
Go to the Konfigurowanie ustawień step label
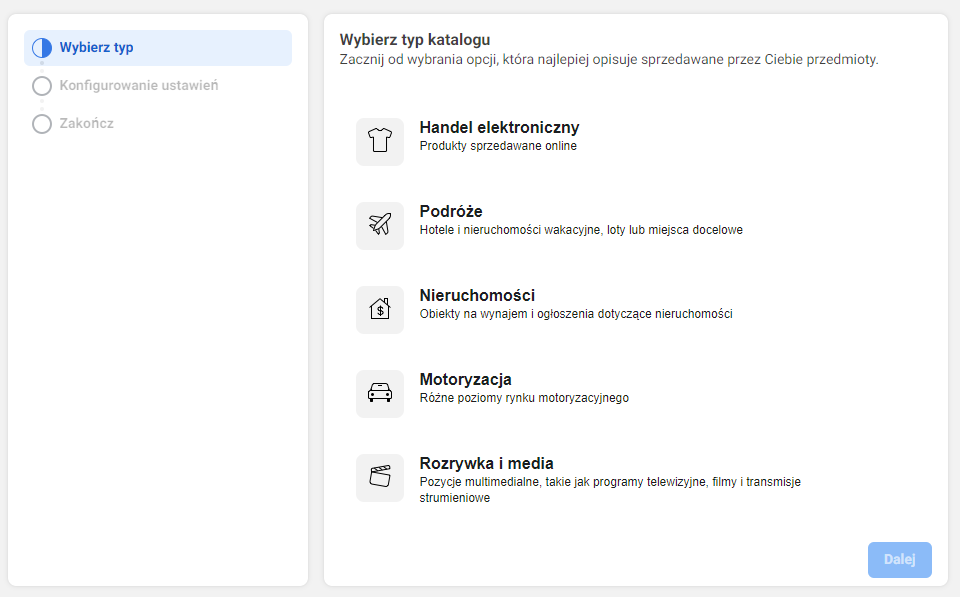139,86
